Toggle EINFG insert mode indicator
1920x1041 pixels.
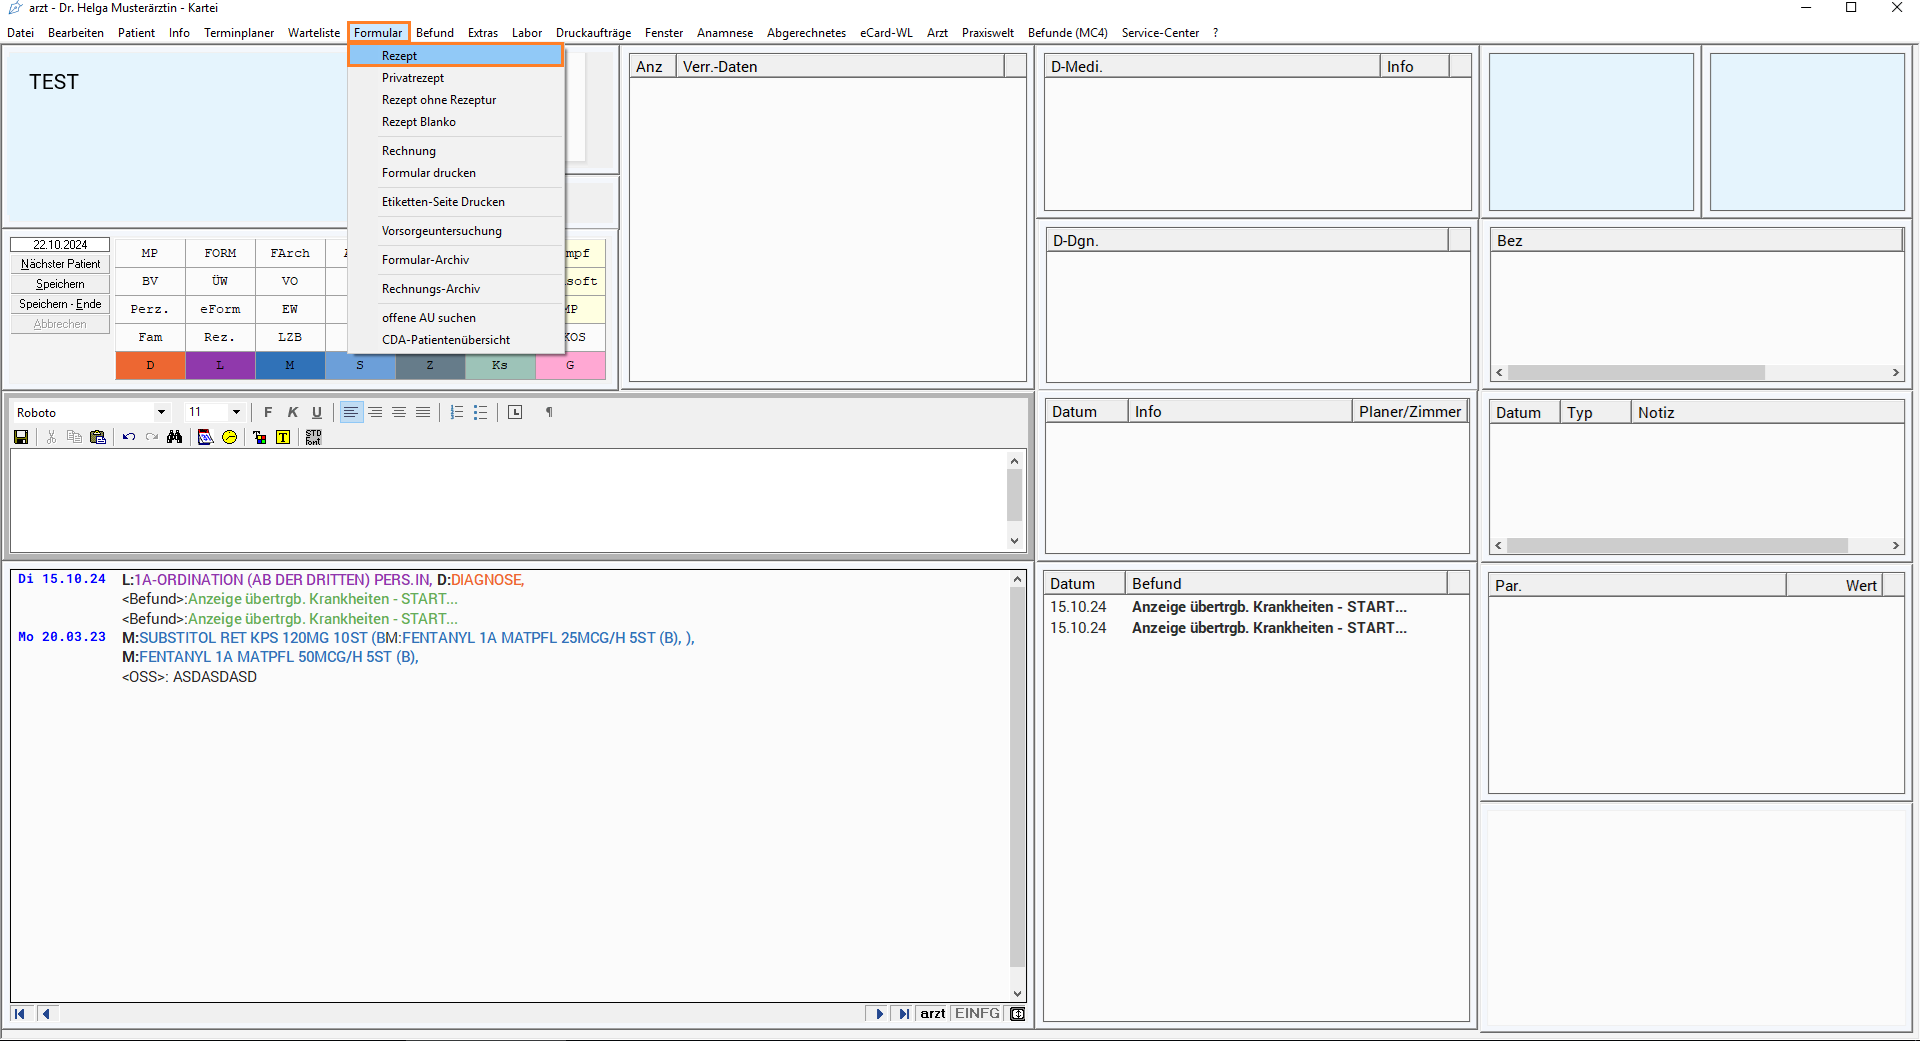[x=977, y=1013]
